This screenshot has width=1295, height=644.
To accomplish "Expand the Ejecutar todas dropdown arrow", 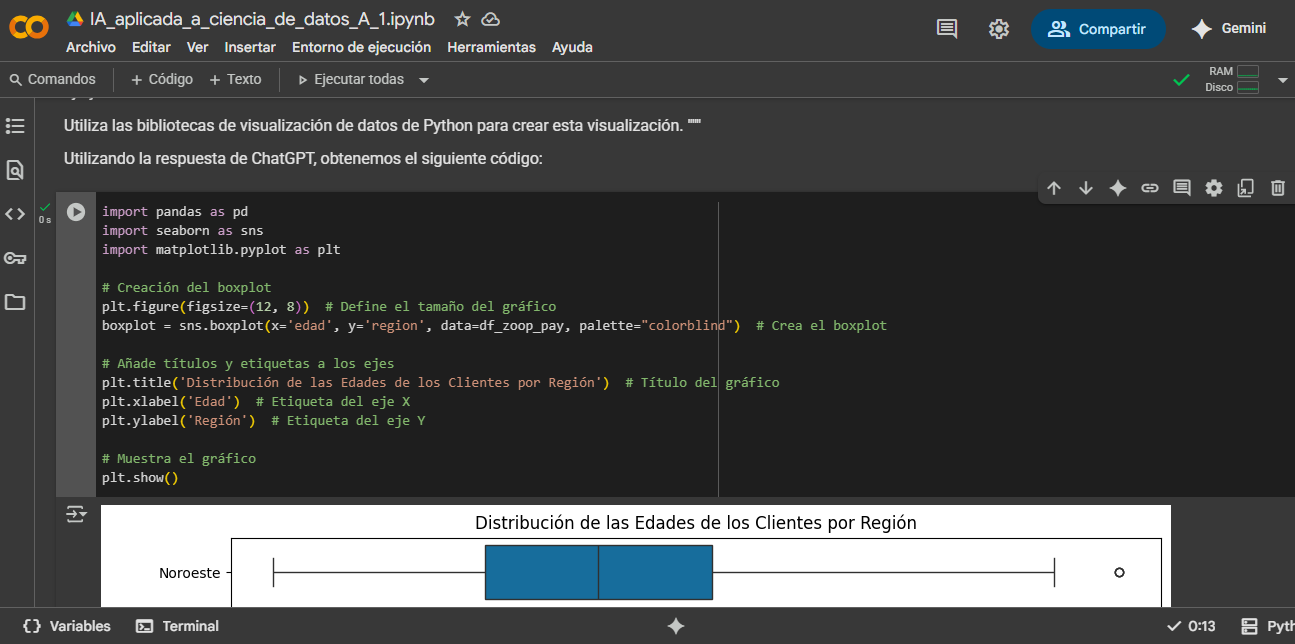I will coord(424,80).
